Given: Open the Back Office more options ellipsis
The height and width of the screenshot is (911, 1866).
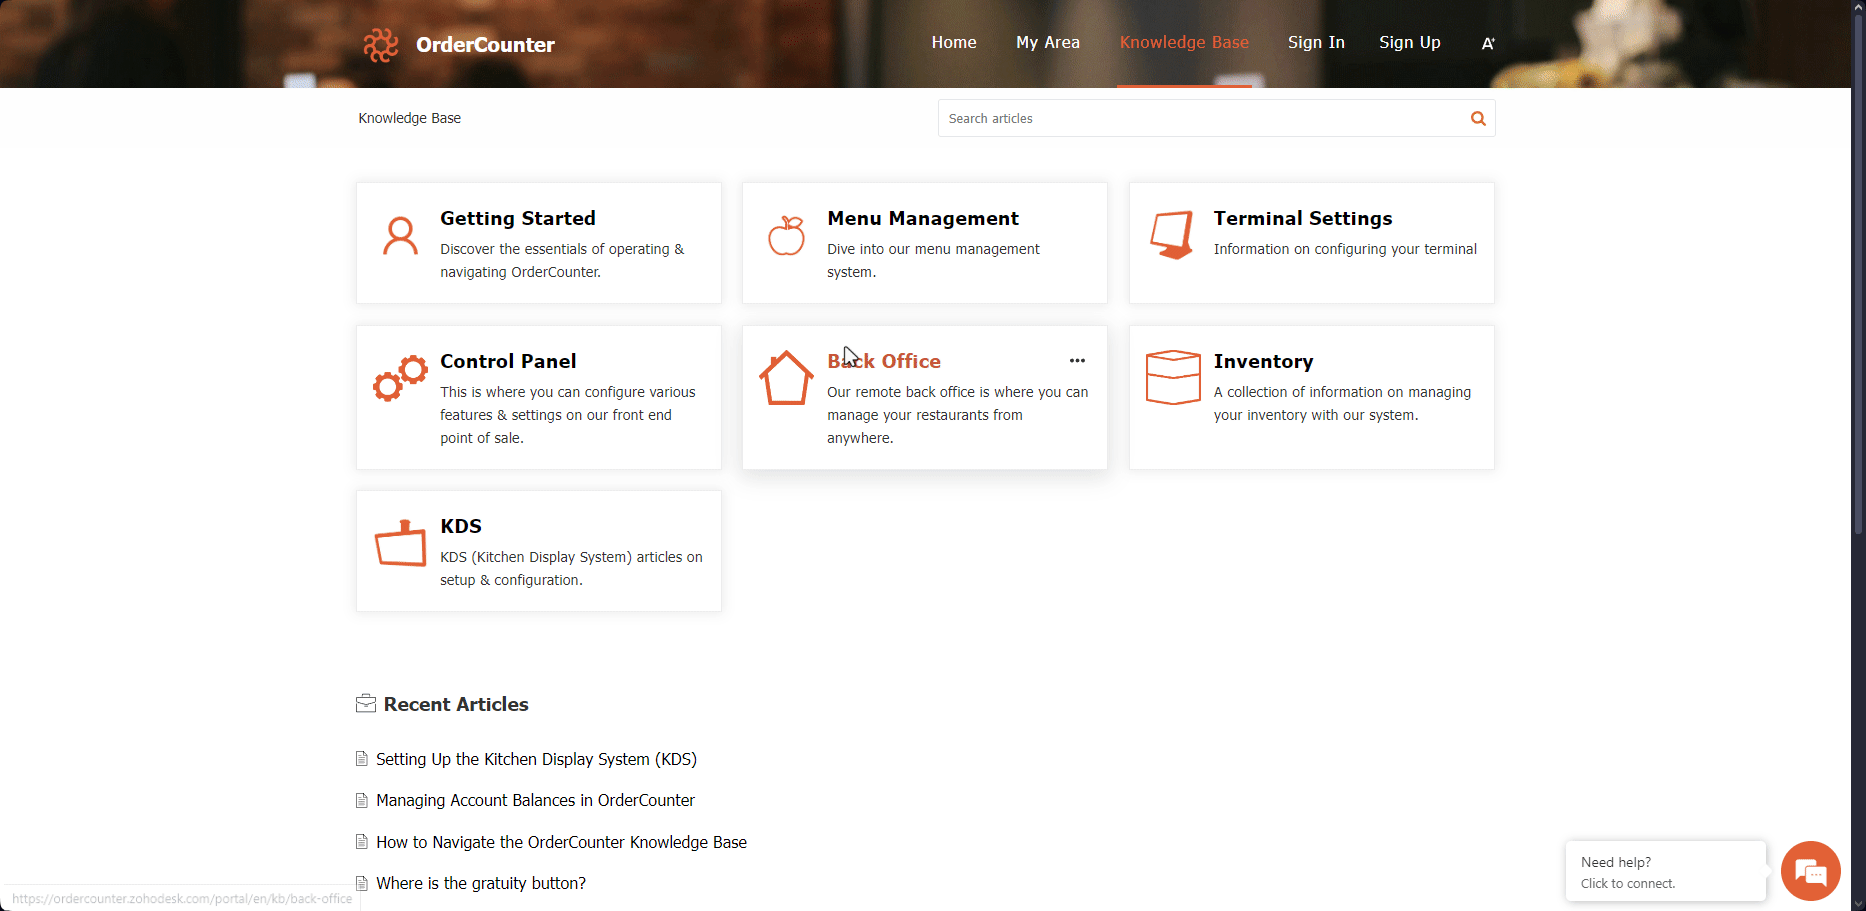Looking at the screenshot, I should click(x=1077, y=361).
